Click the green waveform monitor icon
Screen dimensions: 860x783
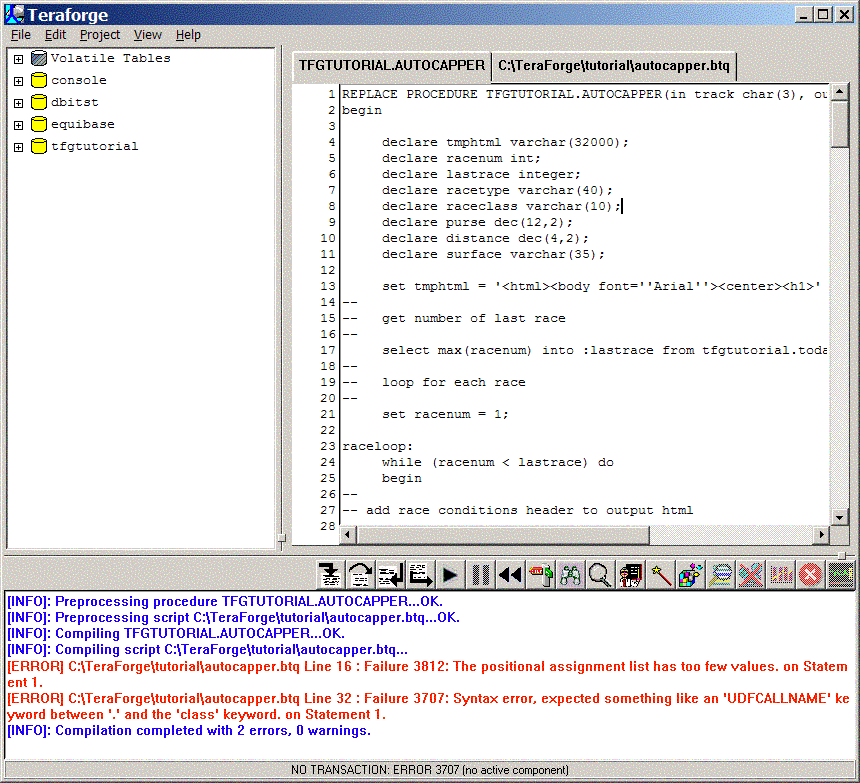click(x=841, y=575)
